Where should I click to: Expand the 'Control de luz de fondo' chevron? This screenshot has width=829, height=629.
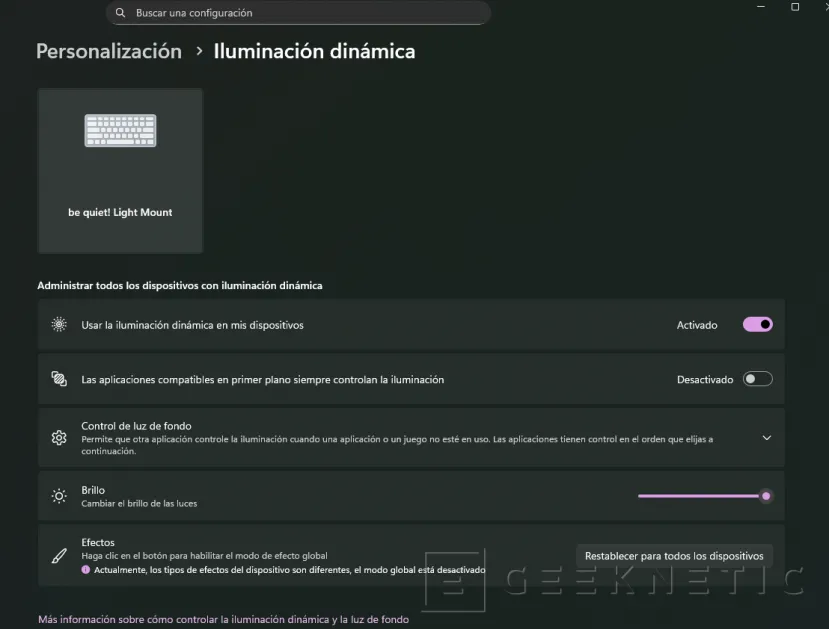(x=766, y=438)
